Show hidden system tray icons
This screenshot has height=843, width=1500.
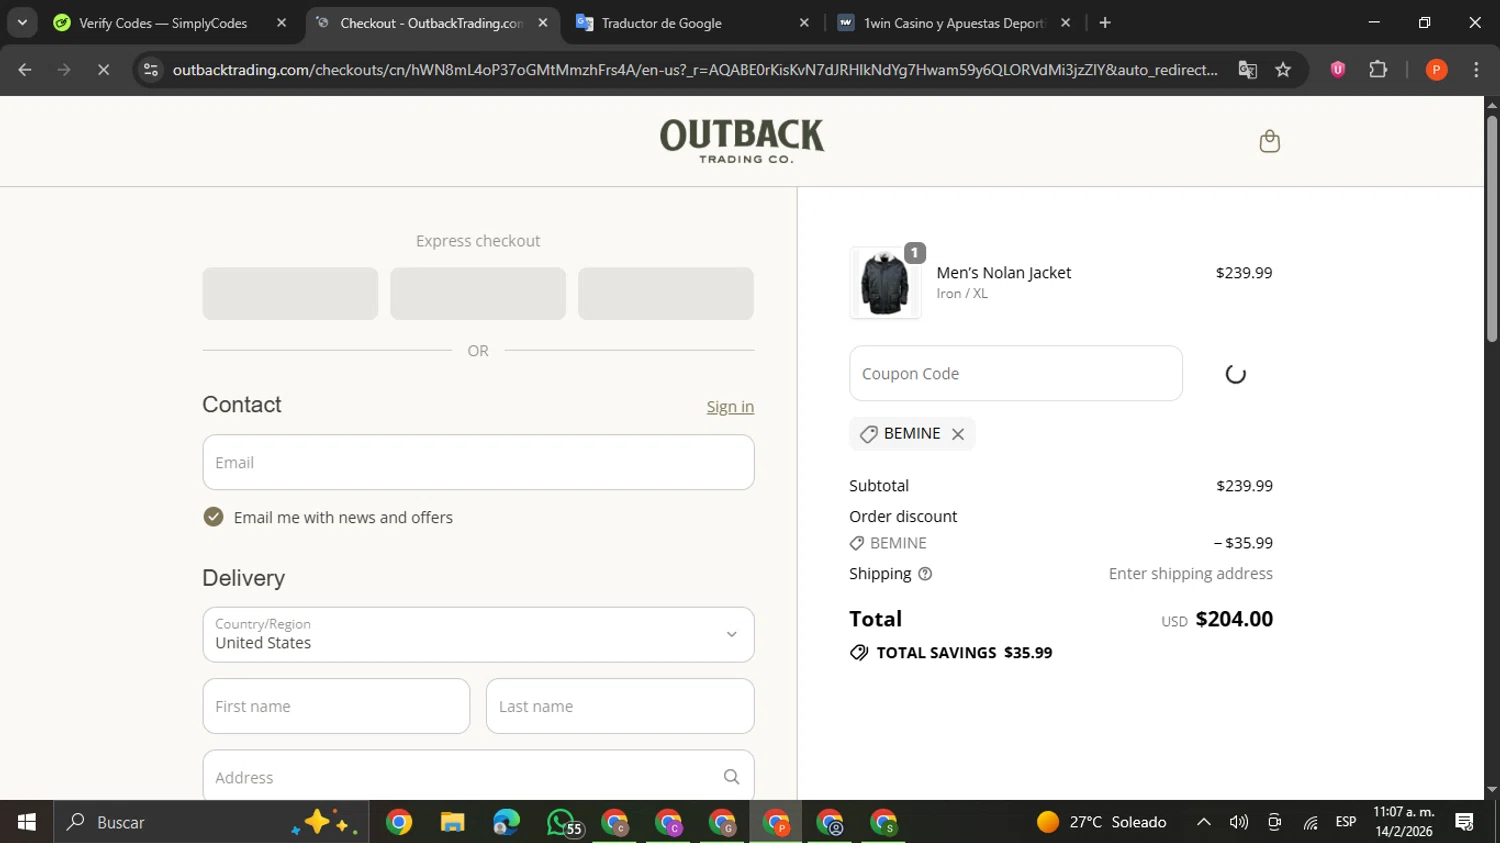coord(1204,822)
